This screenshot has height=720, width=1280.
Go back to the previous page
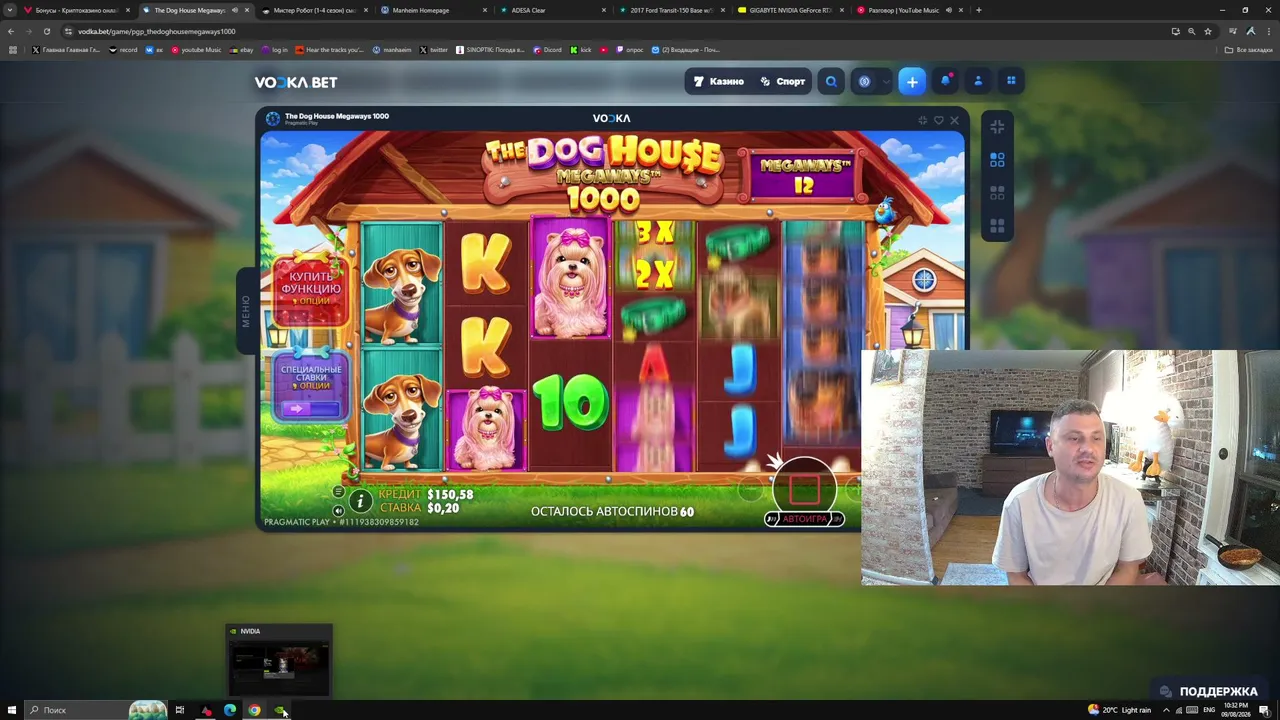pos(11,31)
